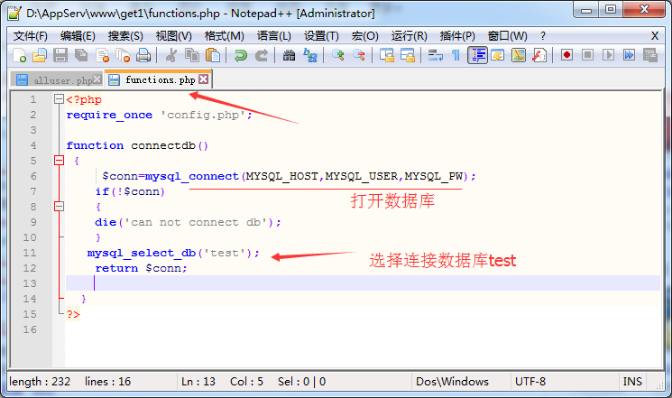672x398 pixels.
Task: Collapse the fold marker on line 8
Action: coord(59,206)
